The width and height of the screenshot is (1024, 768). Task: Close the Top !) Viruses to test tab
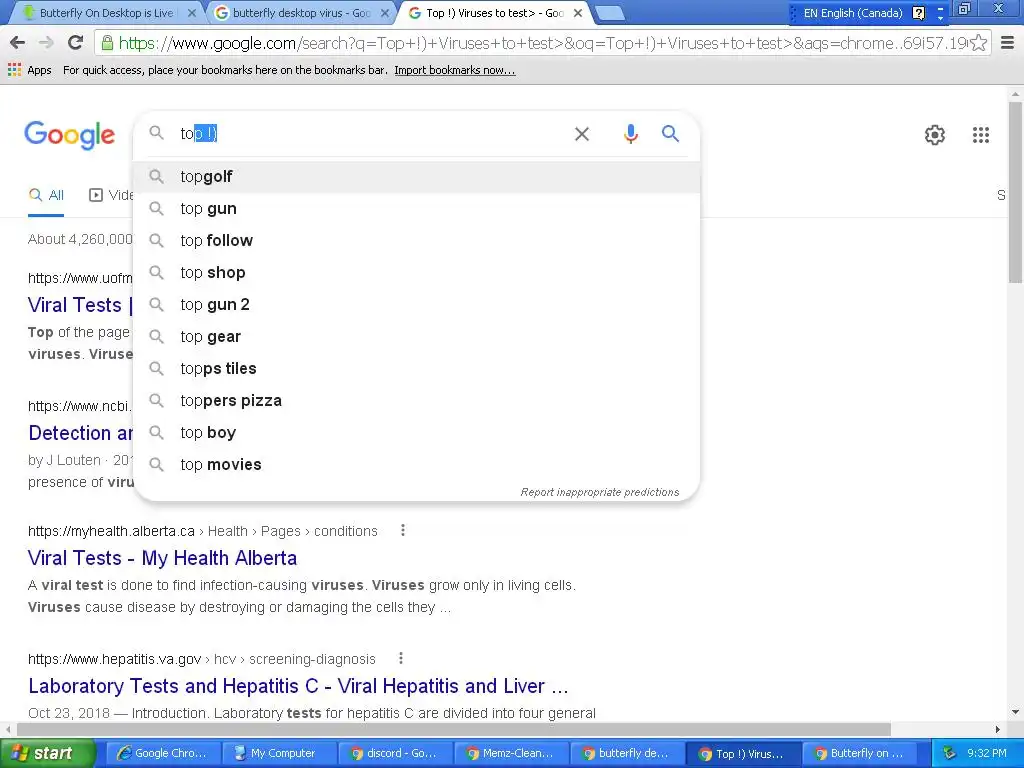578,13
